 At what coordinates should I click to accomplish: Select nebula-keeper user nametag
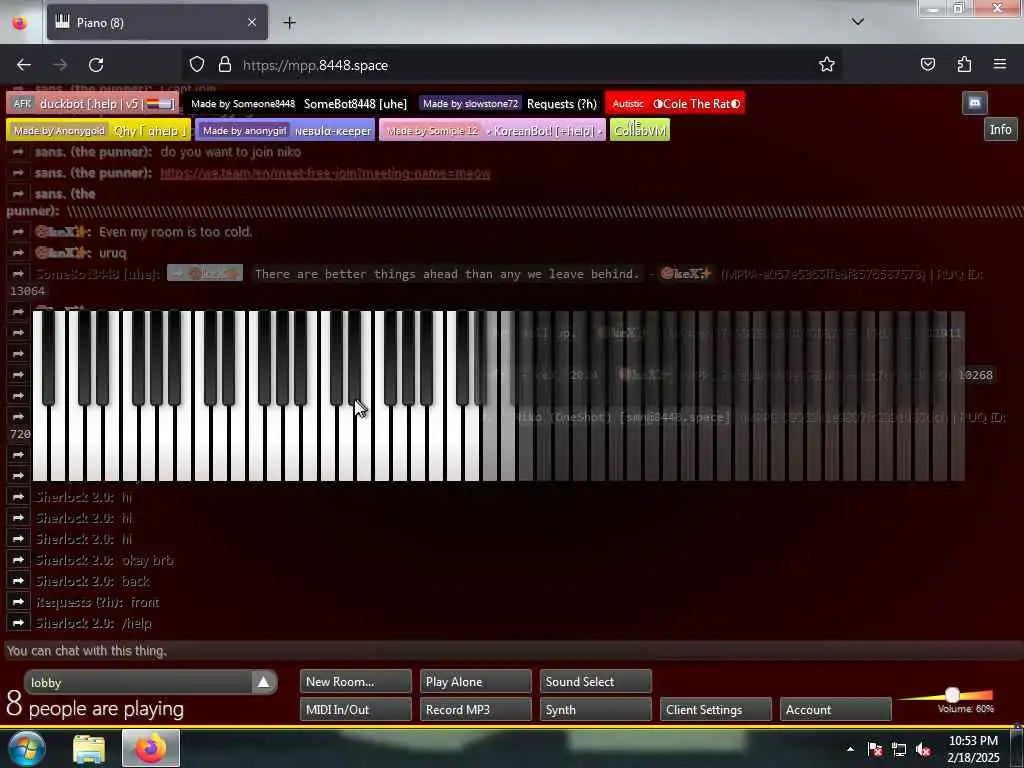[285, 130]
